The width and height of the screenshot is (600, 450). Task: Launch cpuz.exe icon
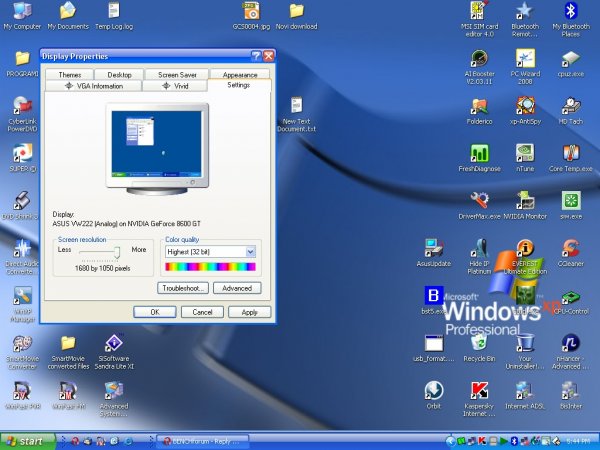point(571,64)
